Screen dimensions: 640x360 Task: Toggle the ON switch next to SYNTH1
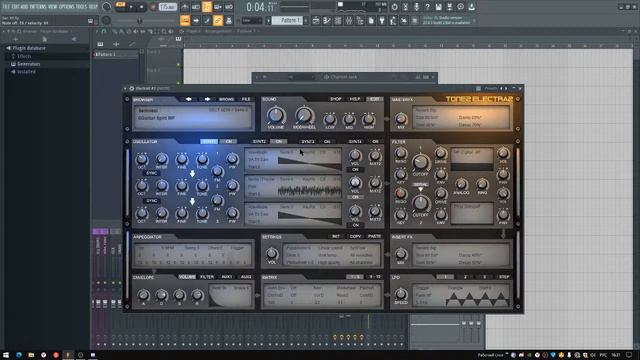tap(229, 142)
